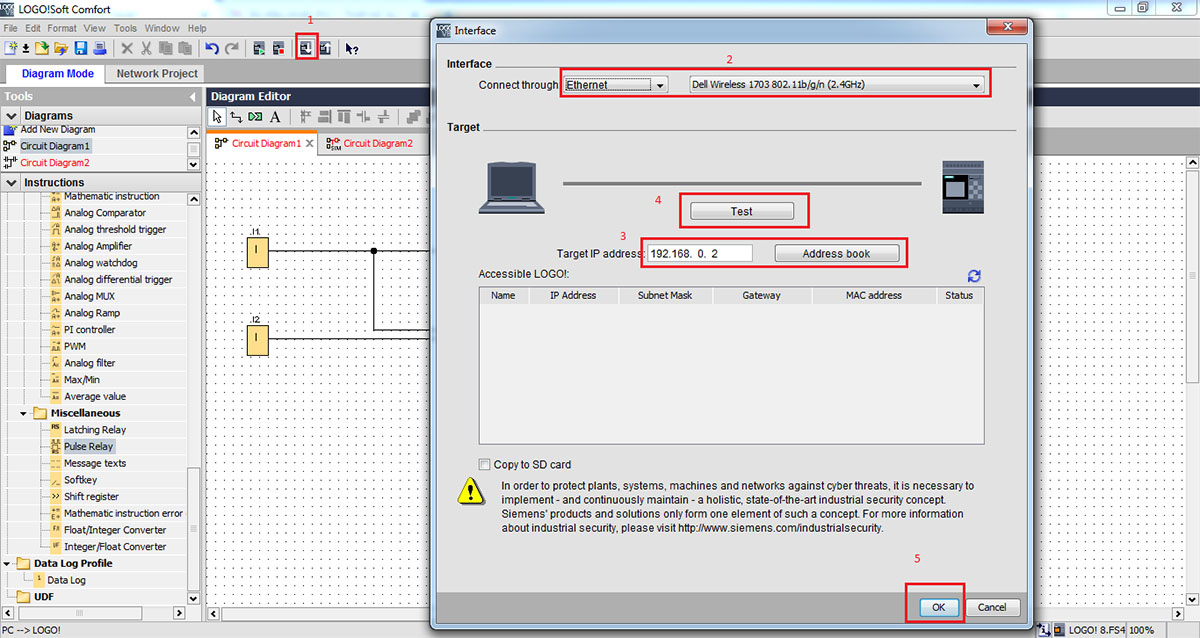This screenshot has width=1200, height=638.
Task: Close the Circuit Diagram1 tab
Action: click(310, 144)
